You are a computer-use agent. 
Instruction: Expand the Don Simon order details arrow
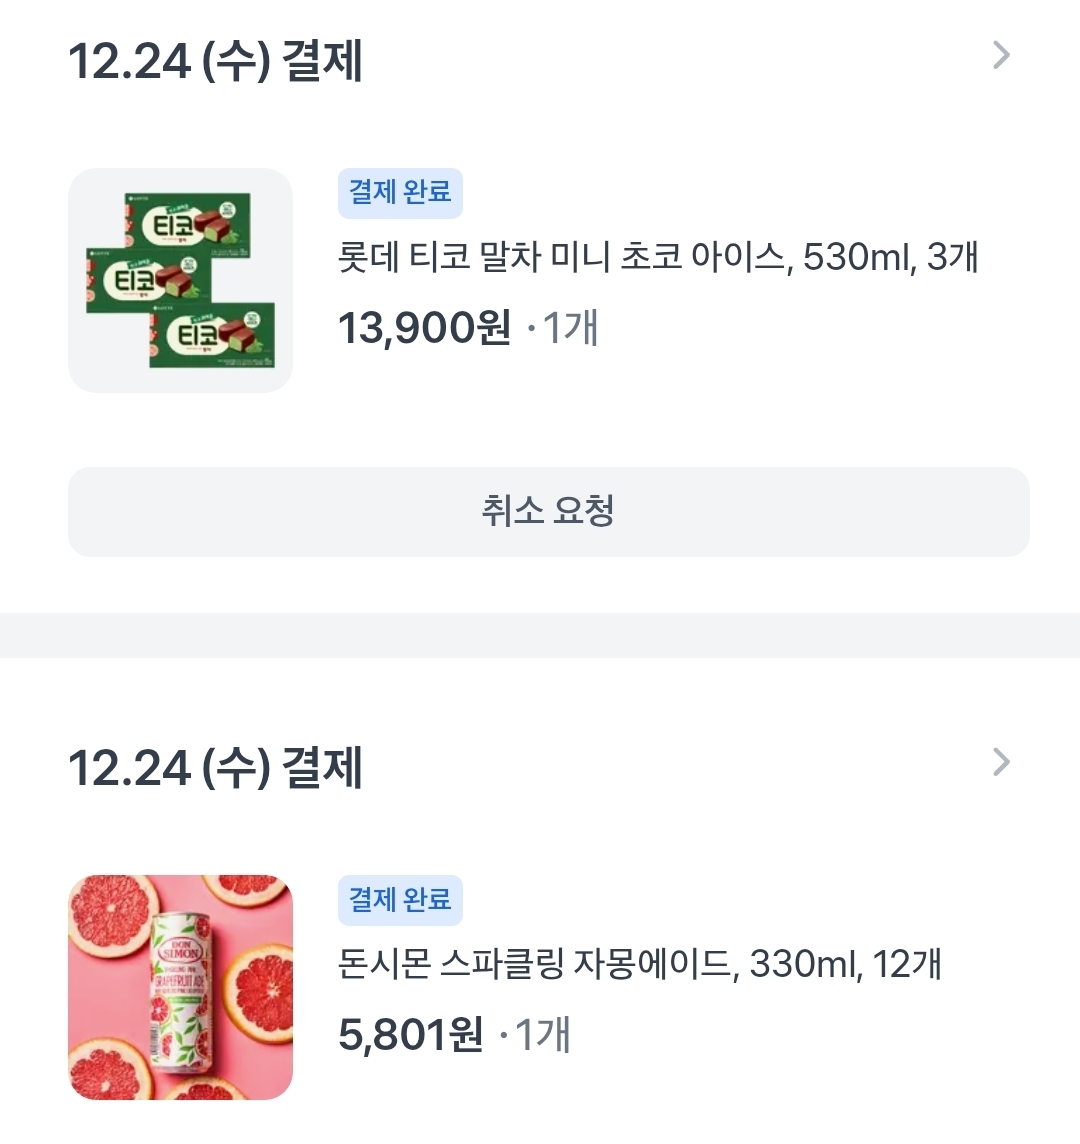pyautogui.click(x=1001, y=763)
